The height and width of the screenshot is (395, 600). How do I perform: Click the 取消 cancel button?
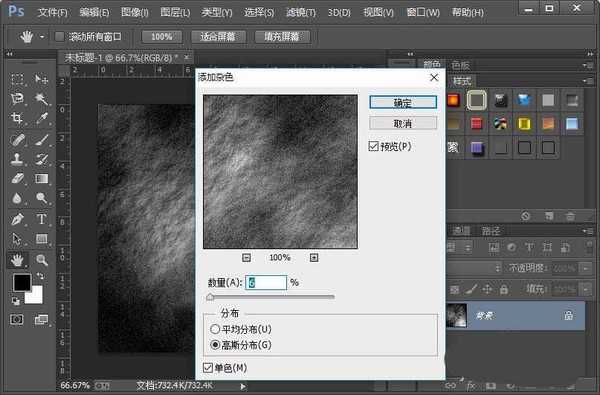coord(403,123)
